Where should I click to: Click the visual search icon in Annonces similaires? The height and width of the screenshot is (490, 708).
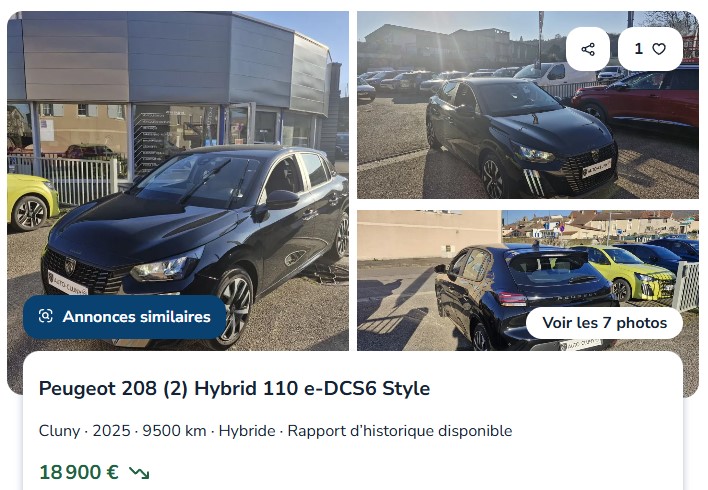pyautogui.click(x=46, y=316)
